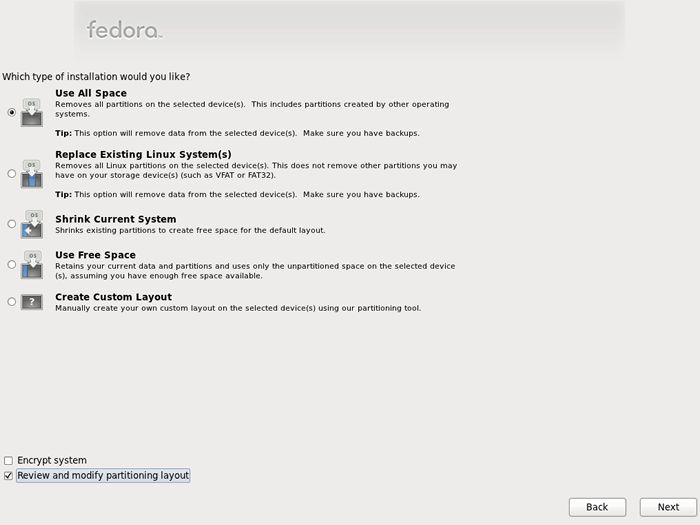Click the Create Custom Layout question-mark icon
Image resolution: width=700 pixels, height=525 pixels.
32,302
